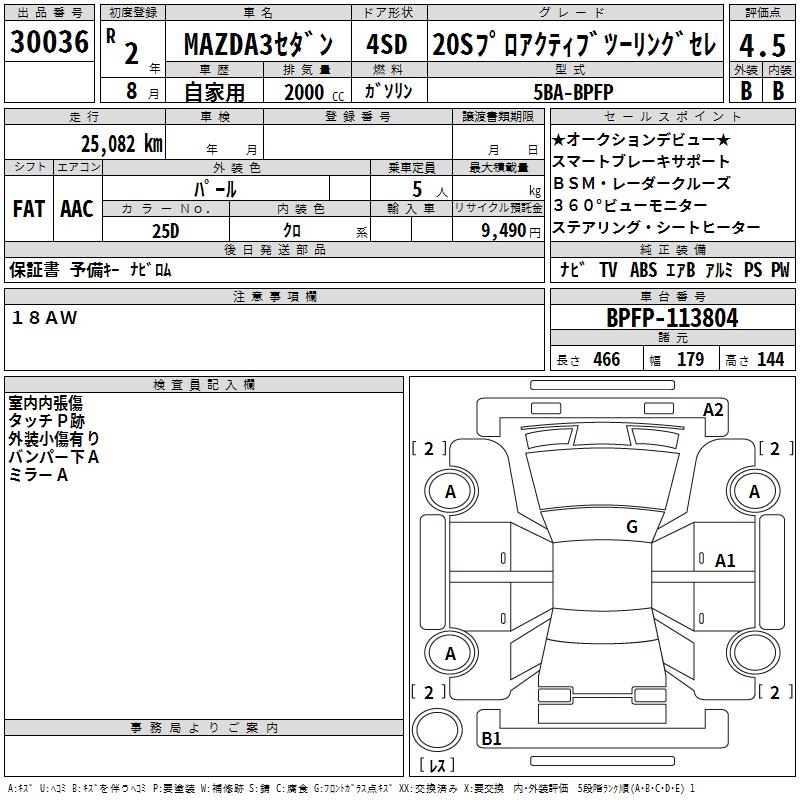800x800 pixels.
Task: Click the door type value 4SD
Action: 387,44
